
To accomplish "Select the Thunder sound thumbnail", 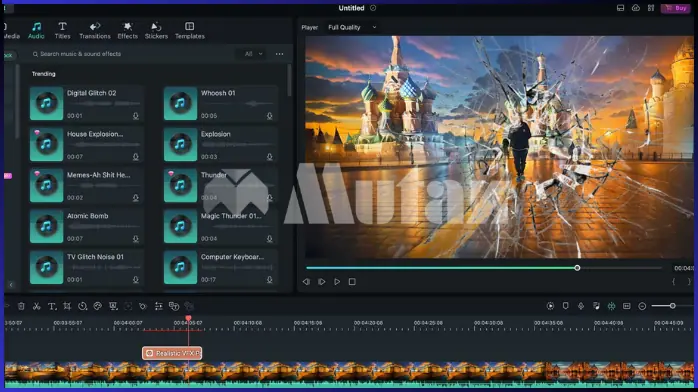I will (180, 186).
